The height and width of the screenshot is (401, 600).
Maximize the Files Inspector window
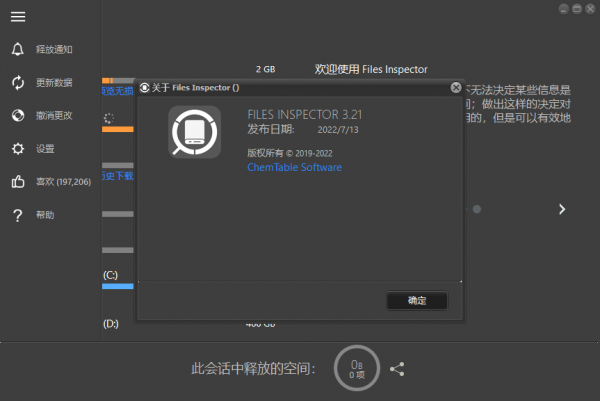[x=577, y=9]
